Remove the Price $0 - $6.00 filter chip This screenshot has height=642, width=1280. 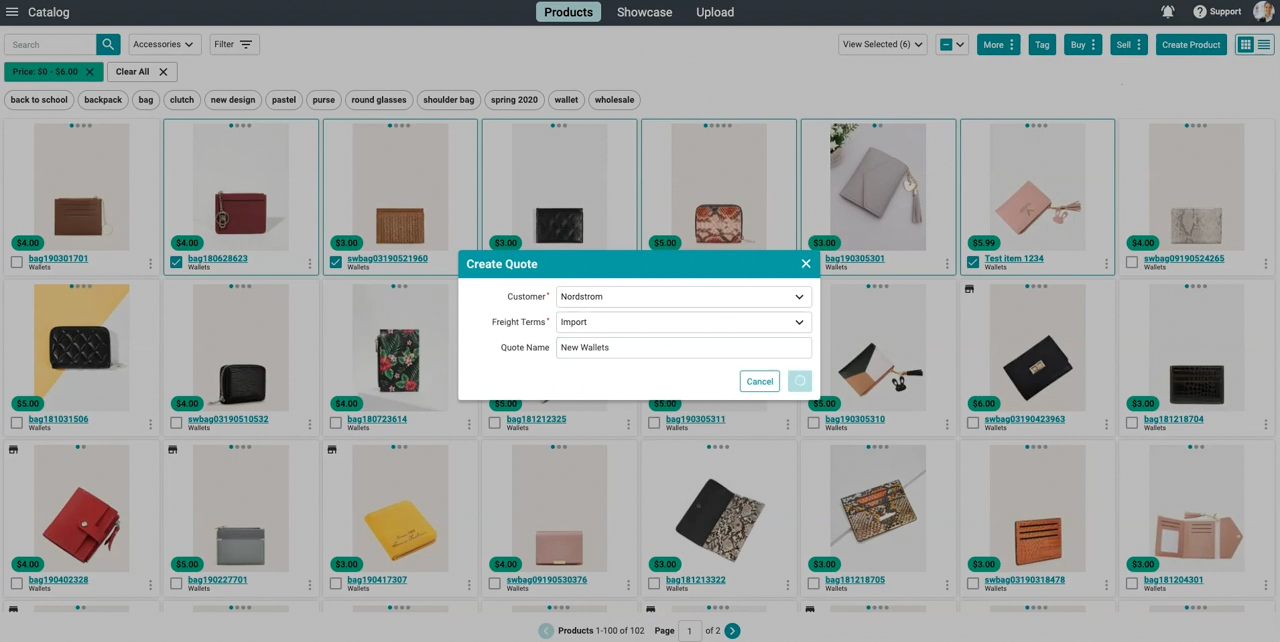tap(89, 72)
